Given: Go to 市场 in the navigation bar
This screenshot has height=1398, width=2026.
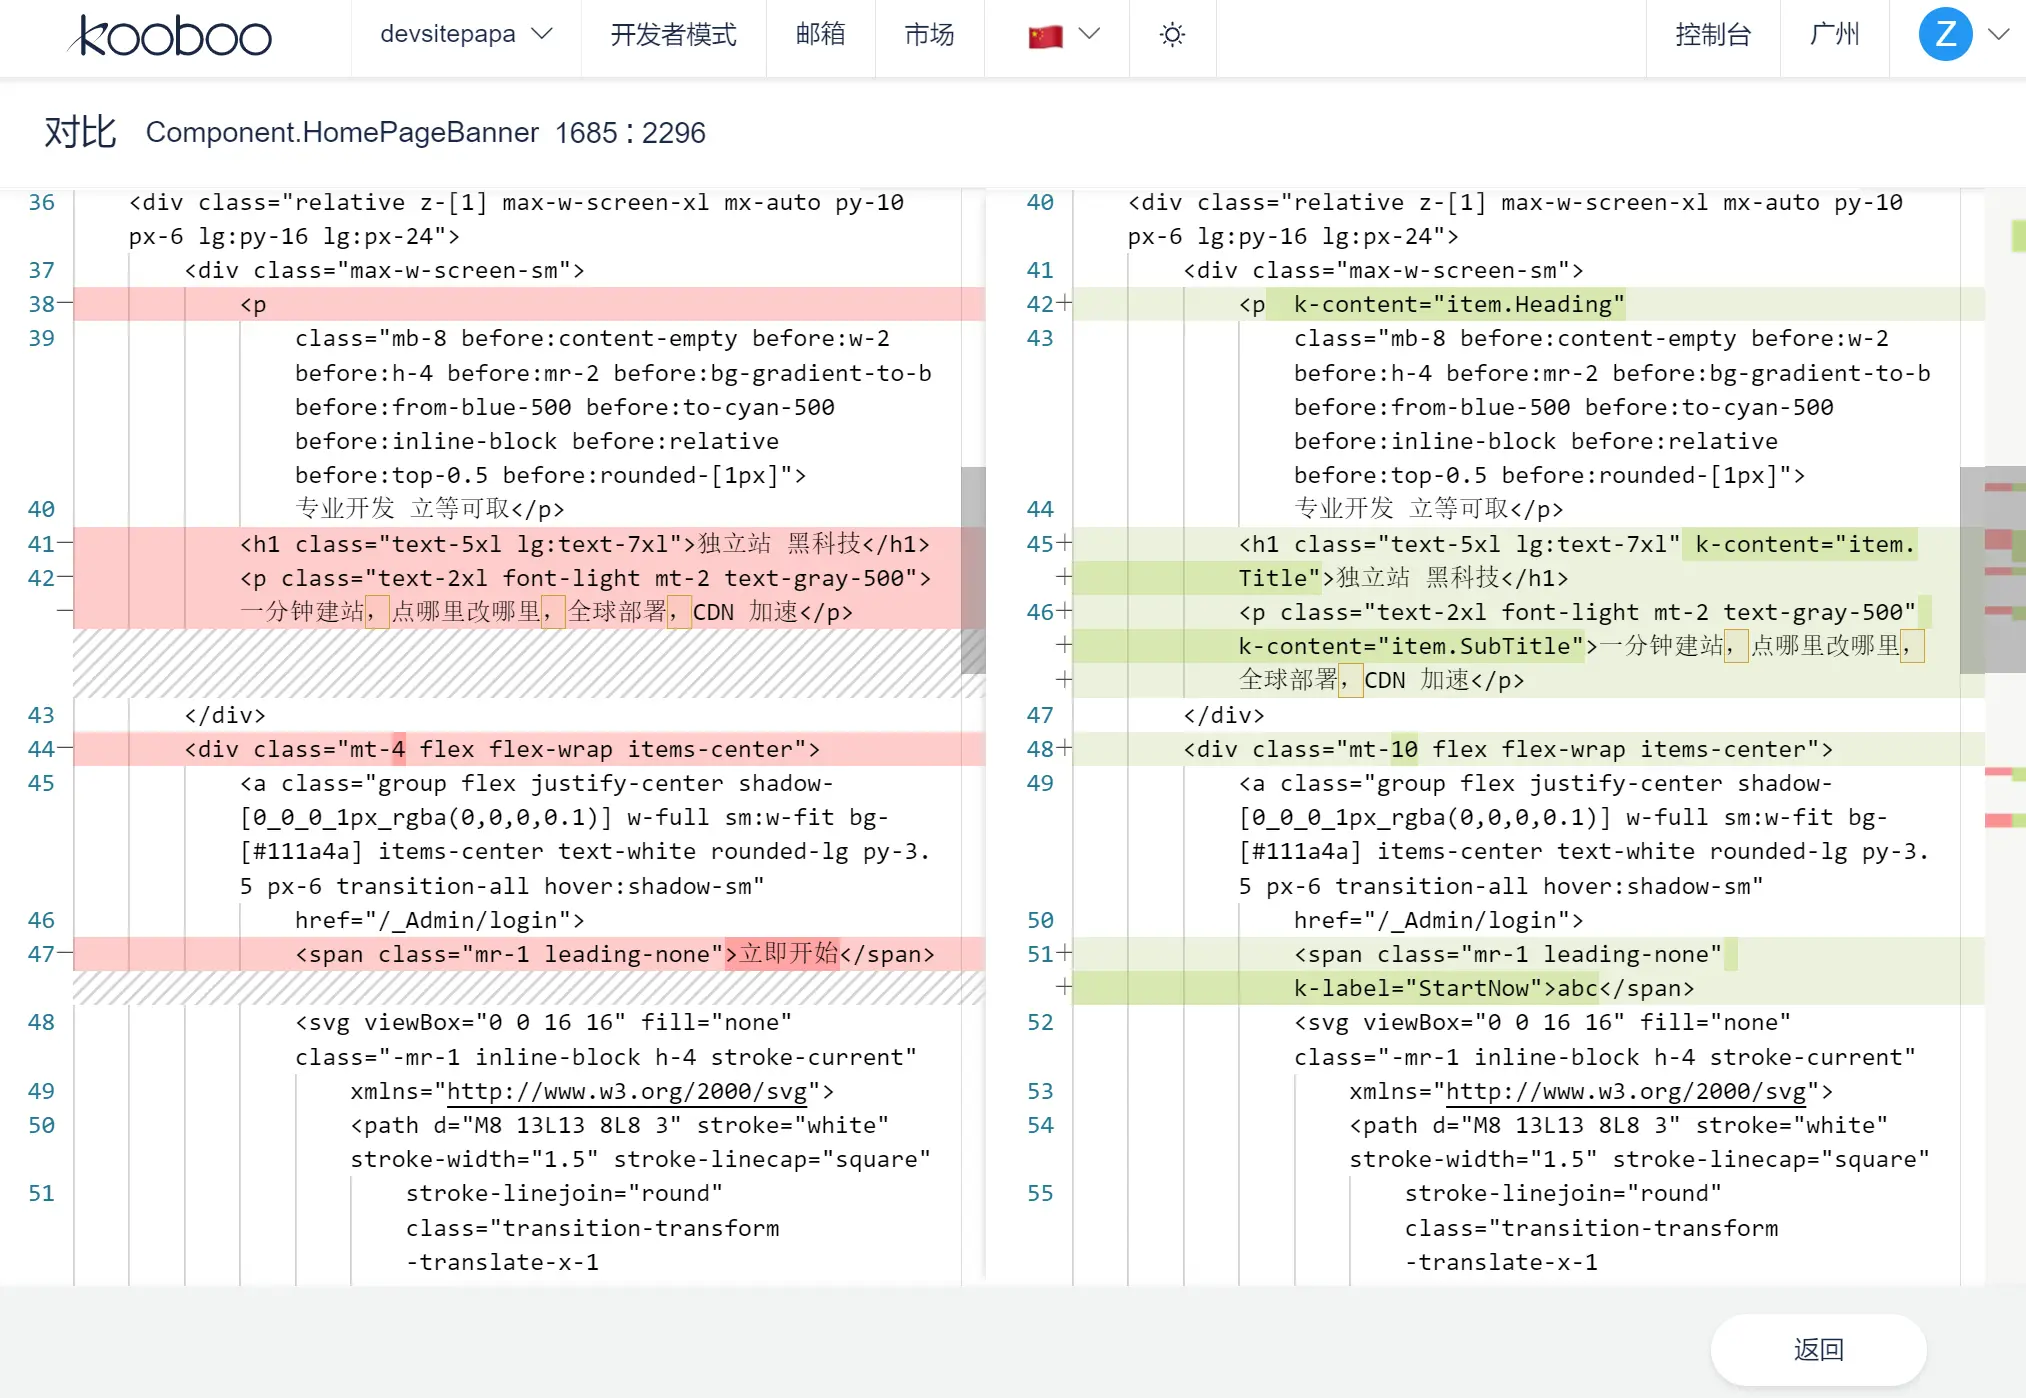Looking at the screenshot, I should pos(929,35).
